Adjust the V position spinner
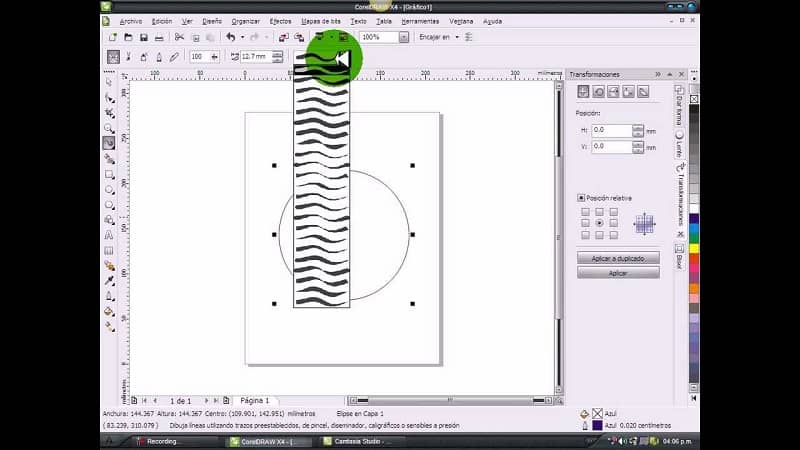The image size is (800, 450). point(638,147)
